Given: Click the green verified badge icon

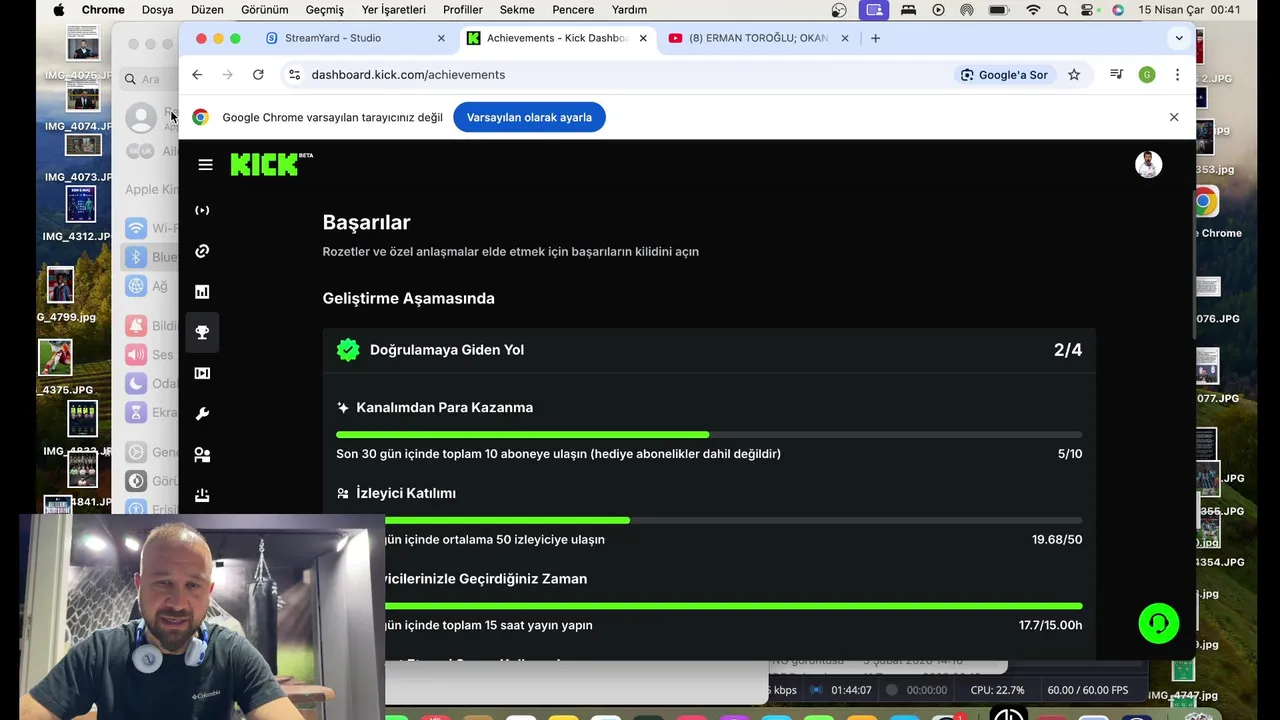Looking at the screenshot, I should tap(348, 350).
